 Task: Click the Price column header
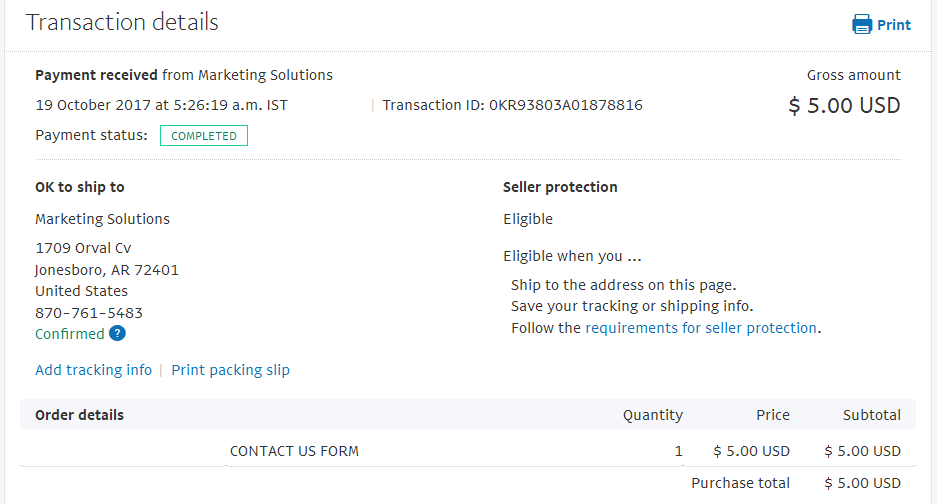pyautogui.click(x=773, y=415)
